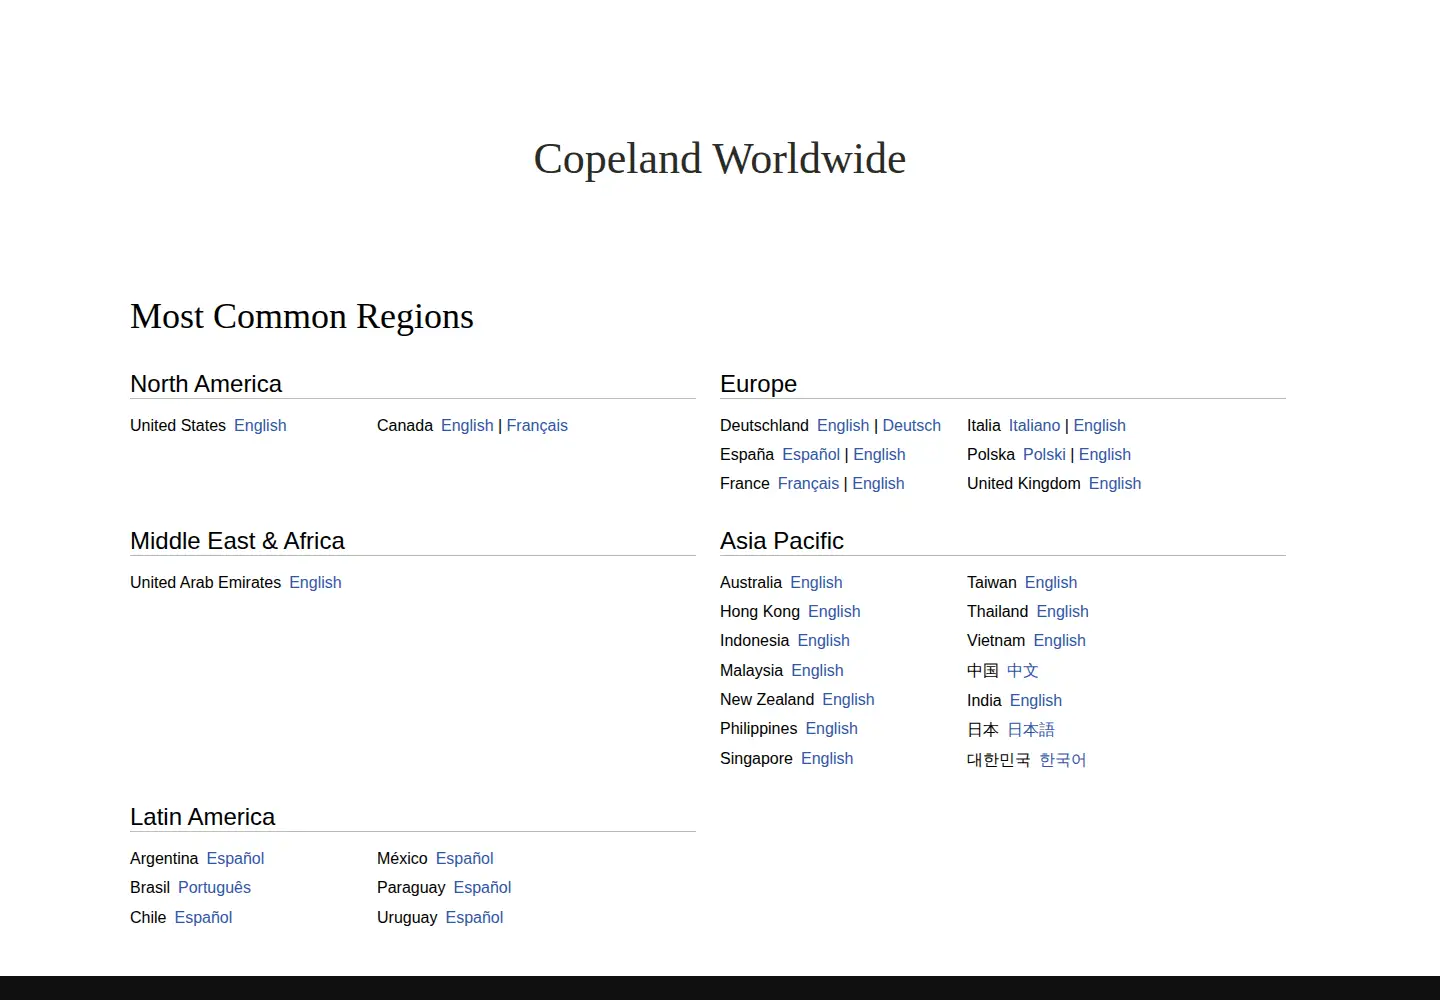Click the United Kingdom country label
Viewport: 1440px width, 1000px height.
click(1024, 483)
